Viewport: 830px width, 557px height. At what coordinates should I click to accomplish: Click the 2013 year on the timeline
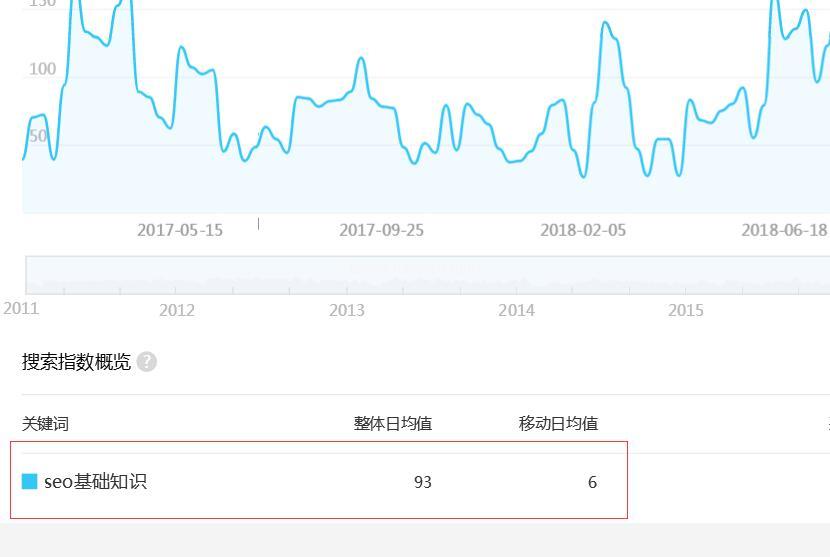[x=347, y=310]
